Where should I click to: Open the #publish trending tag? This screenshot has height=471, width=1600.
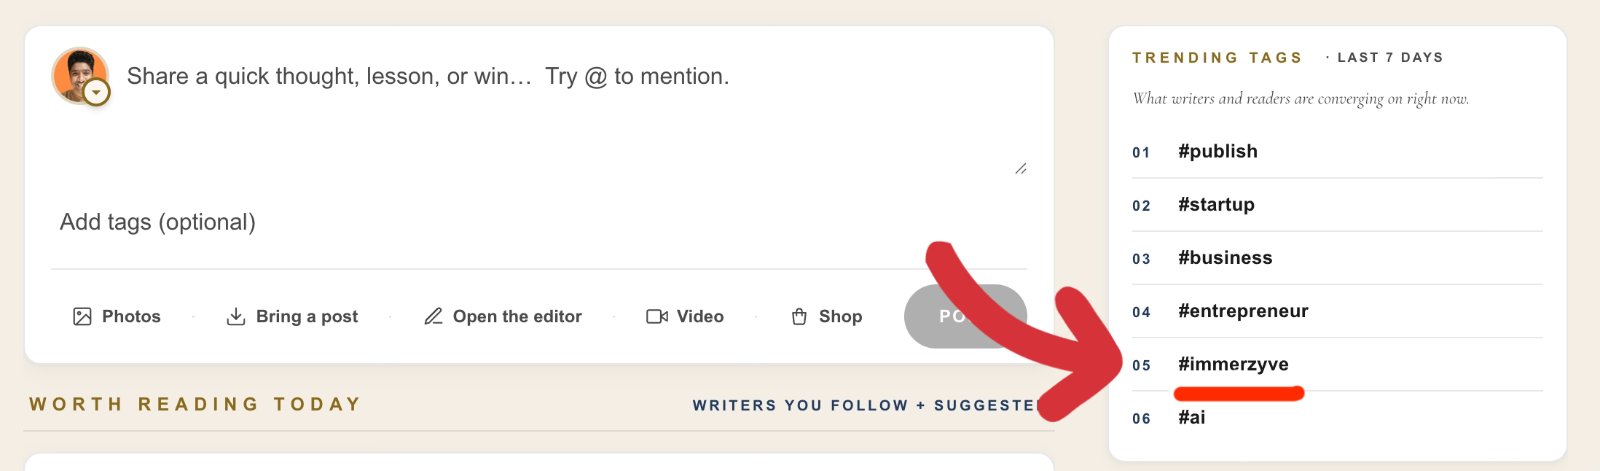pos(1218,152)
